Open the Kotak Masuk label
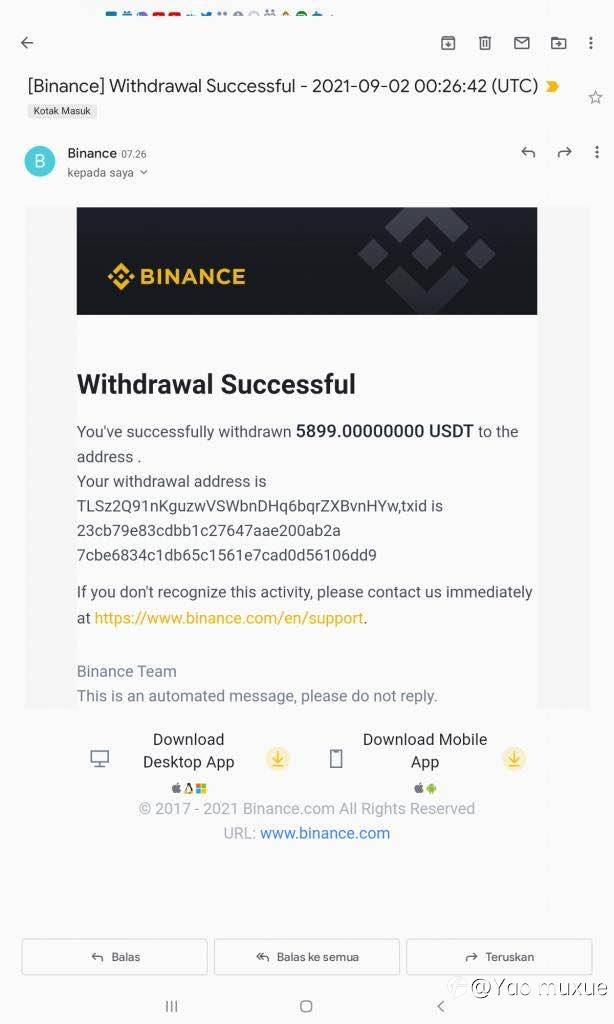The height and width of the screenshot is (1024, 614). 62,111
